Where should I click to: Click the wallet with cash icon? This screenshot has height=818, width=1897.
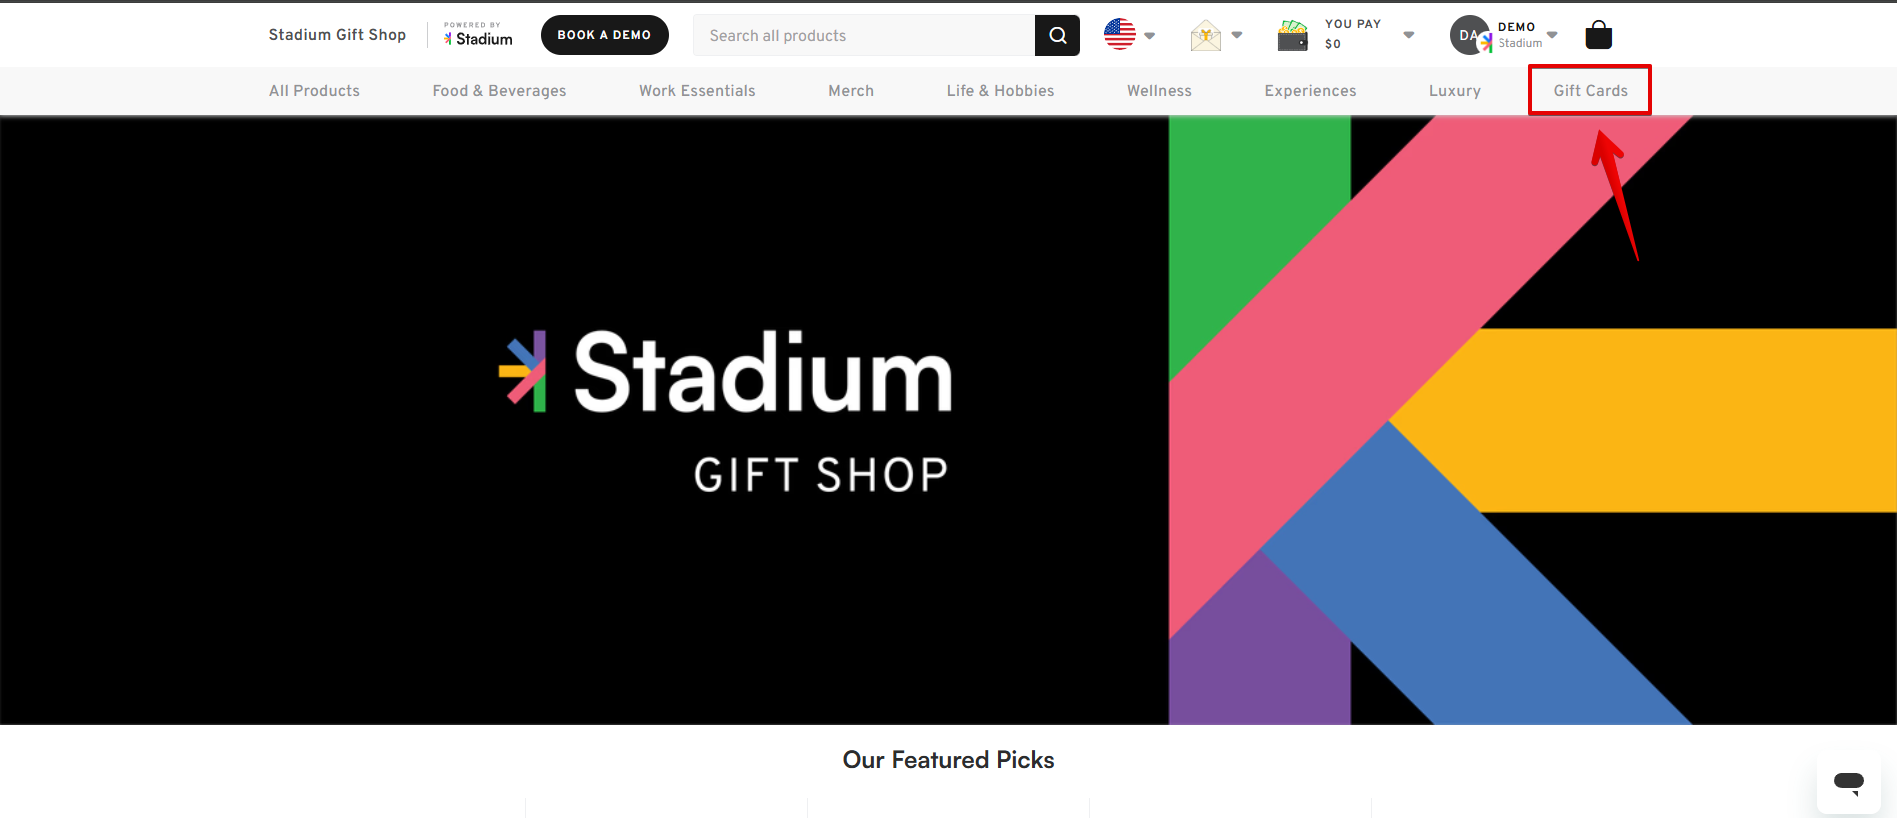coord(1292,36)
